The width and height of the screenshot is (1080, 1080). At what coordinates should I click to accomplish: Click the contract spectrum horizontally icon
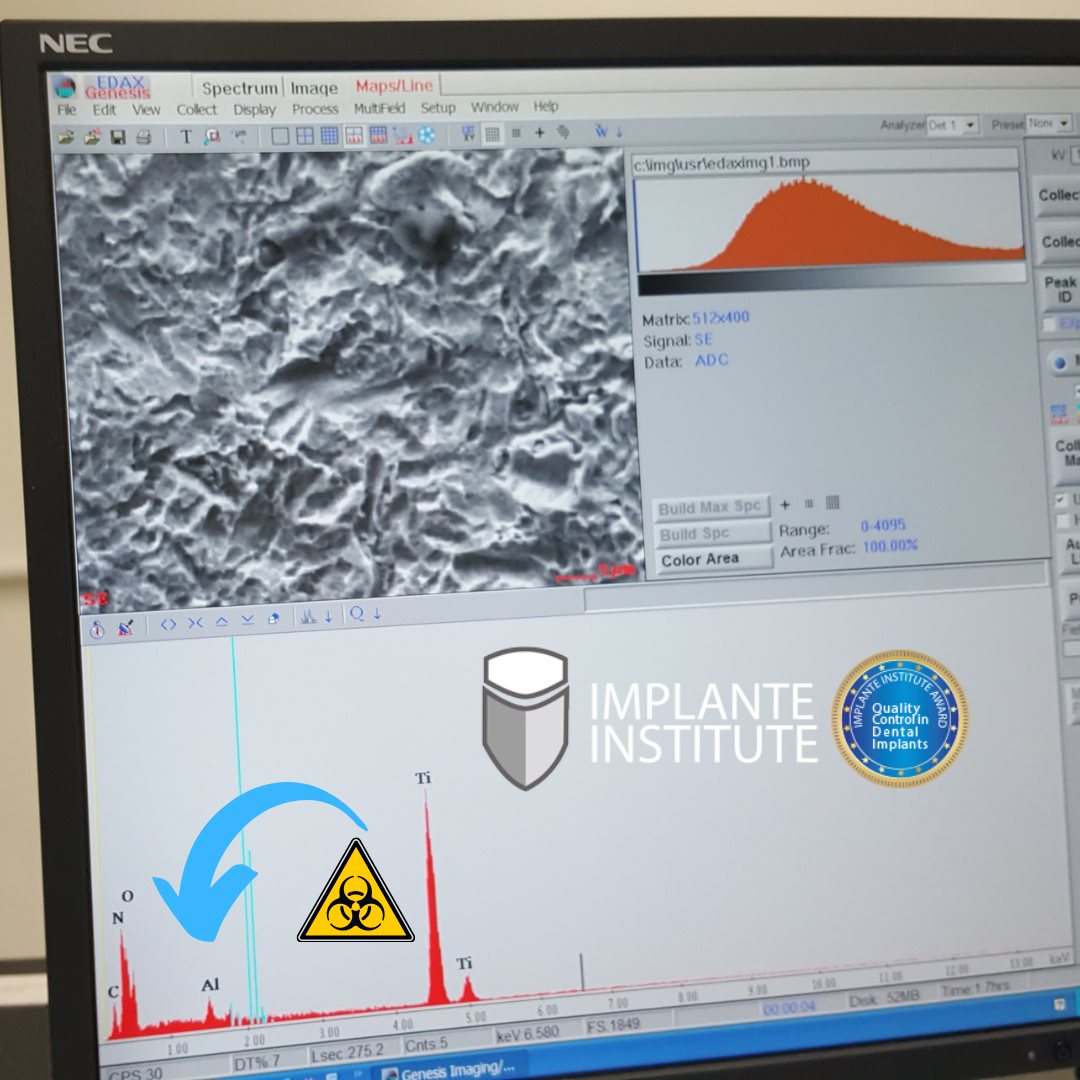[194, 623]
